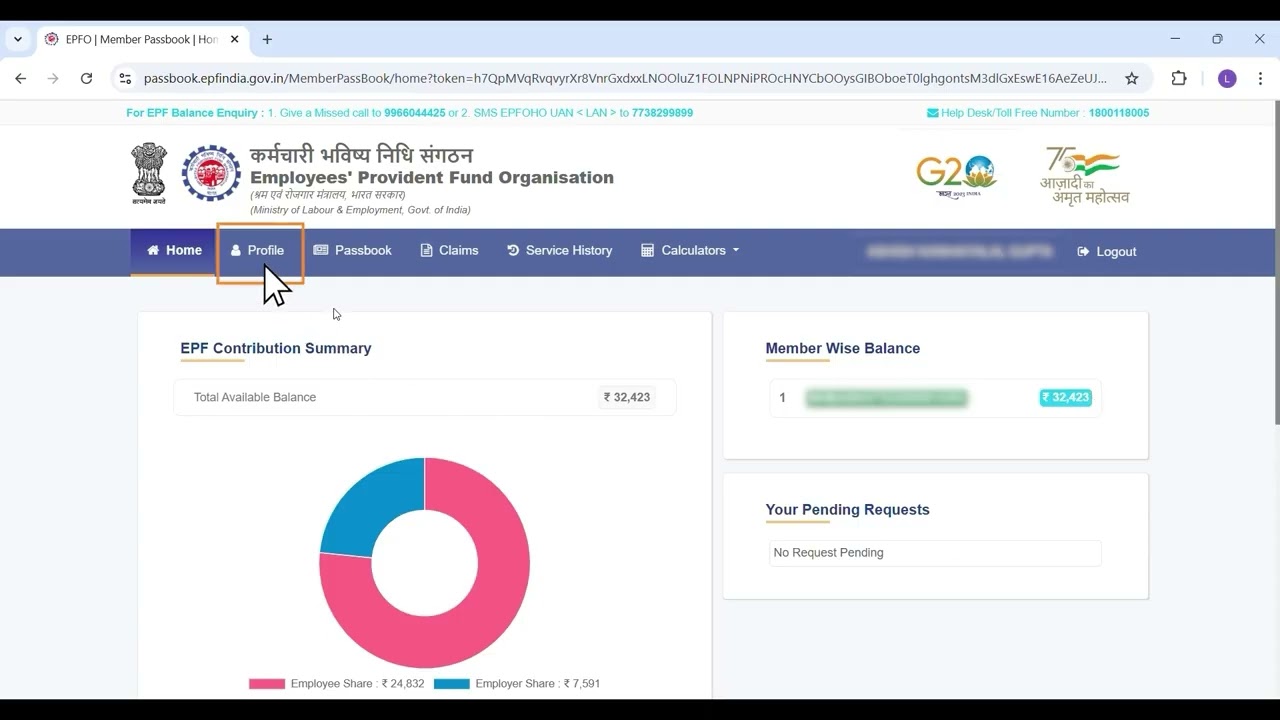The width and height of the screenshot is (1280, 720).
Task: Click the browser Back arrow
Action: (21, 78)
